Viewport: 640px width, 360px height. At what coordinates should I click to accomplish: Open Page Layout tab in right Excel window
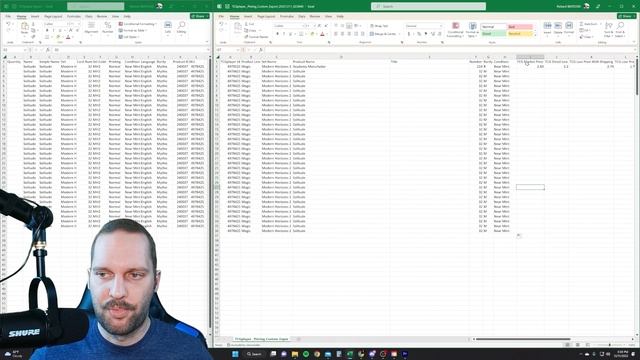266,16
